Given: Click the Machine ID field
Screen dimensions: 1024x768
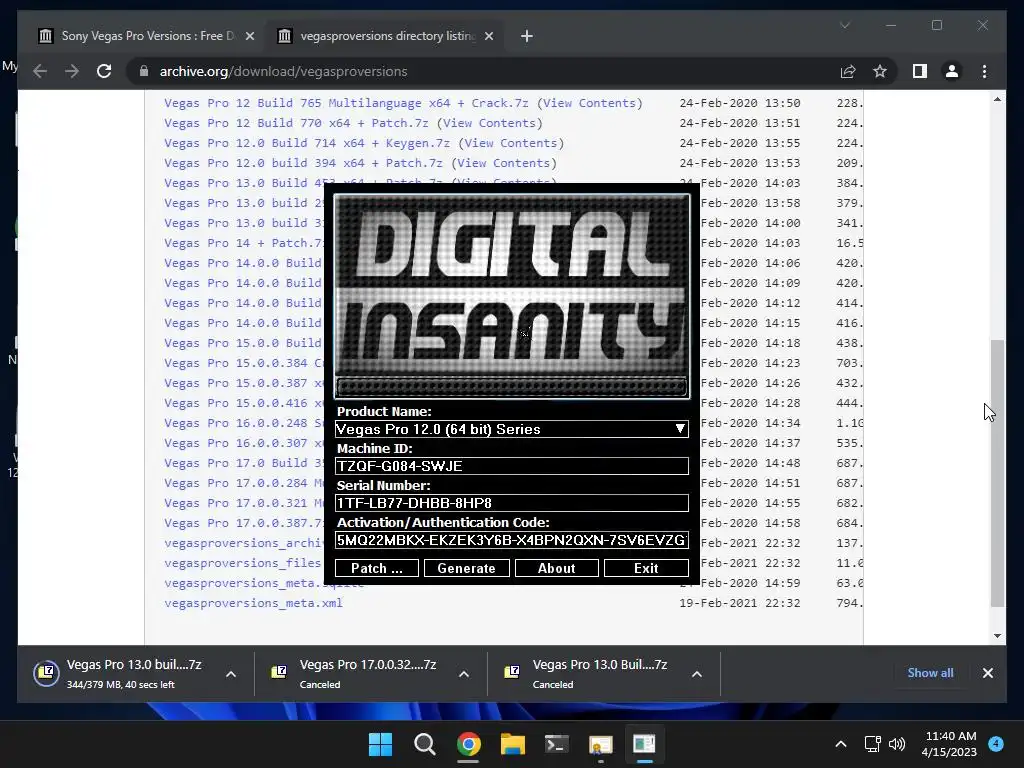Looking at the screenshot, I should 511,466.
